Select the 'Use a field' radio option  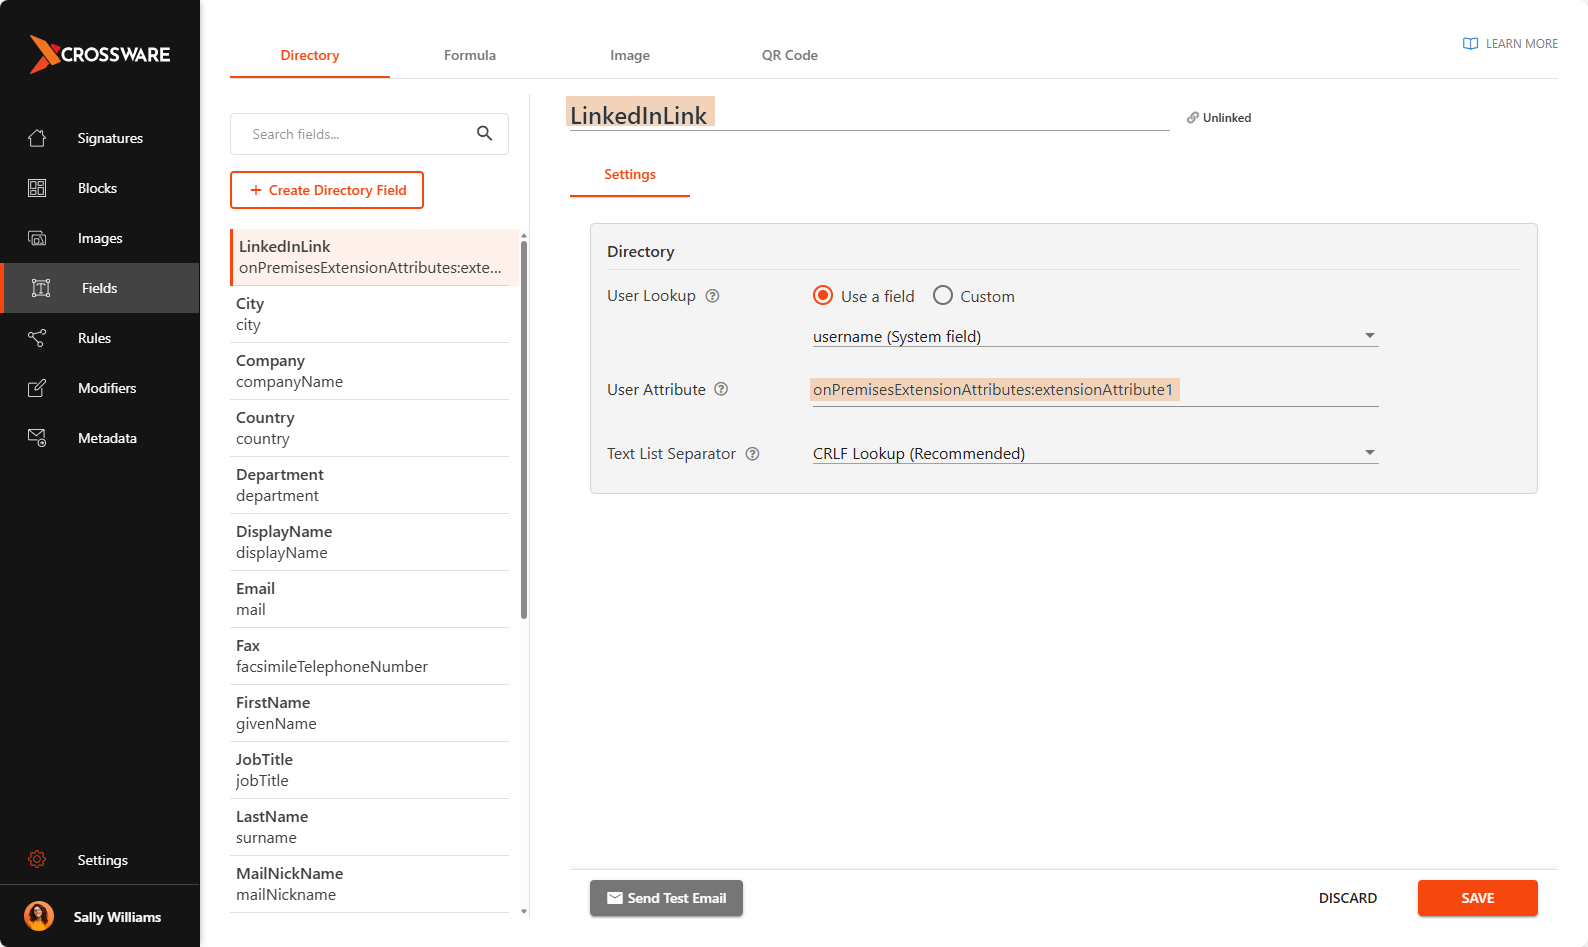pyautogui.click(x=823, y=296)
